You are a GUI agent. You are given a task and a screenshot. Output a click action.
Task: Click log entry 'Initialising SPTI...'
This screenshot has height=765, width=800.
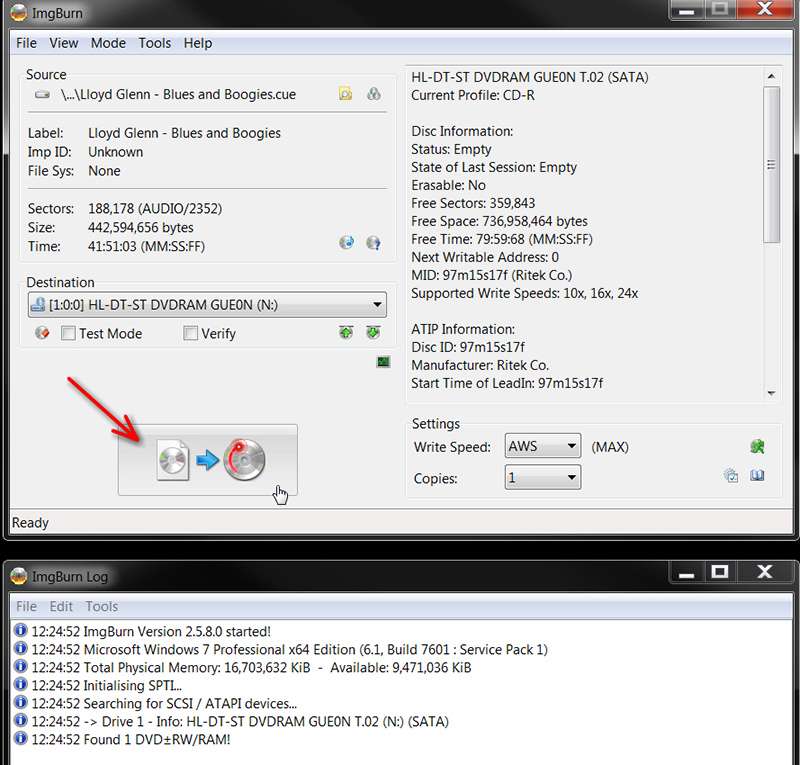tap(133, 685)
